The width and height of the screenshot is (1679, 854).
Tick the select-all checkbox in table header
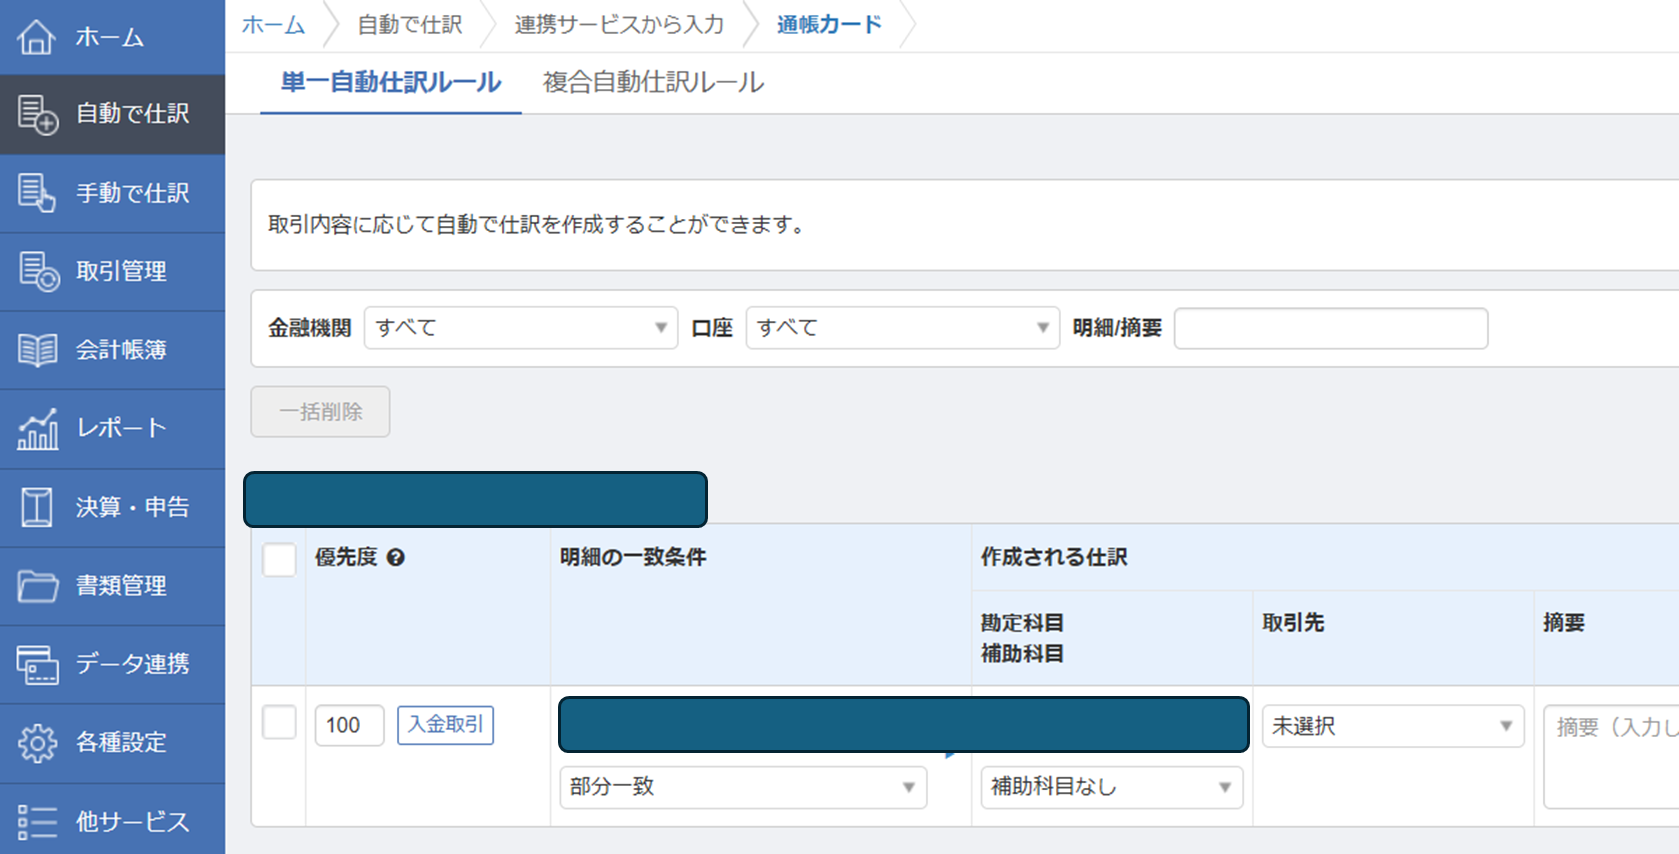click(279, 559)
